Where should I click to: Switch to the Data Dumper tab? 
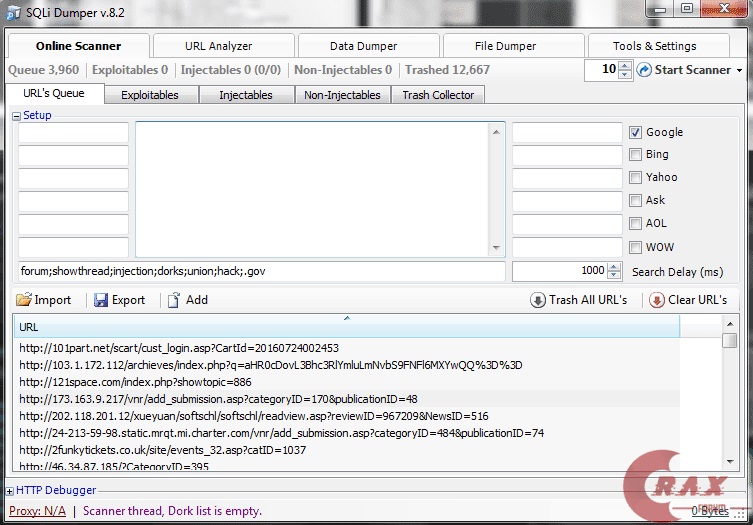363,46
